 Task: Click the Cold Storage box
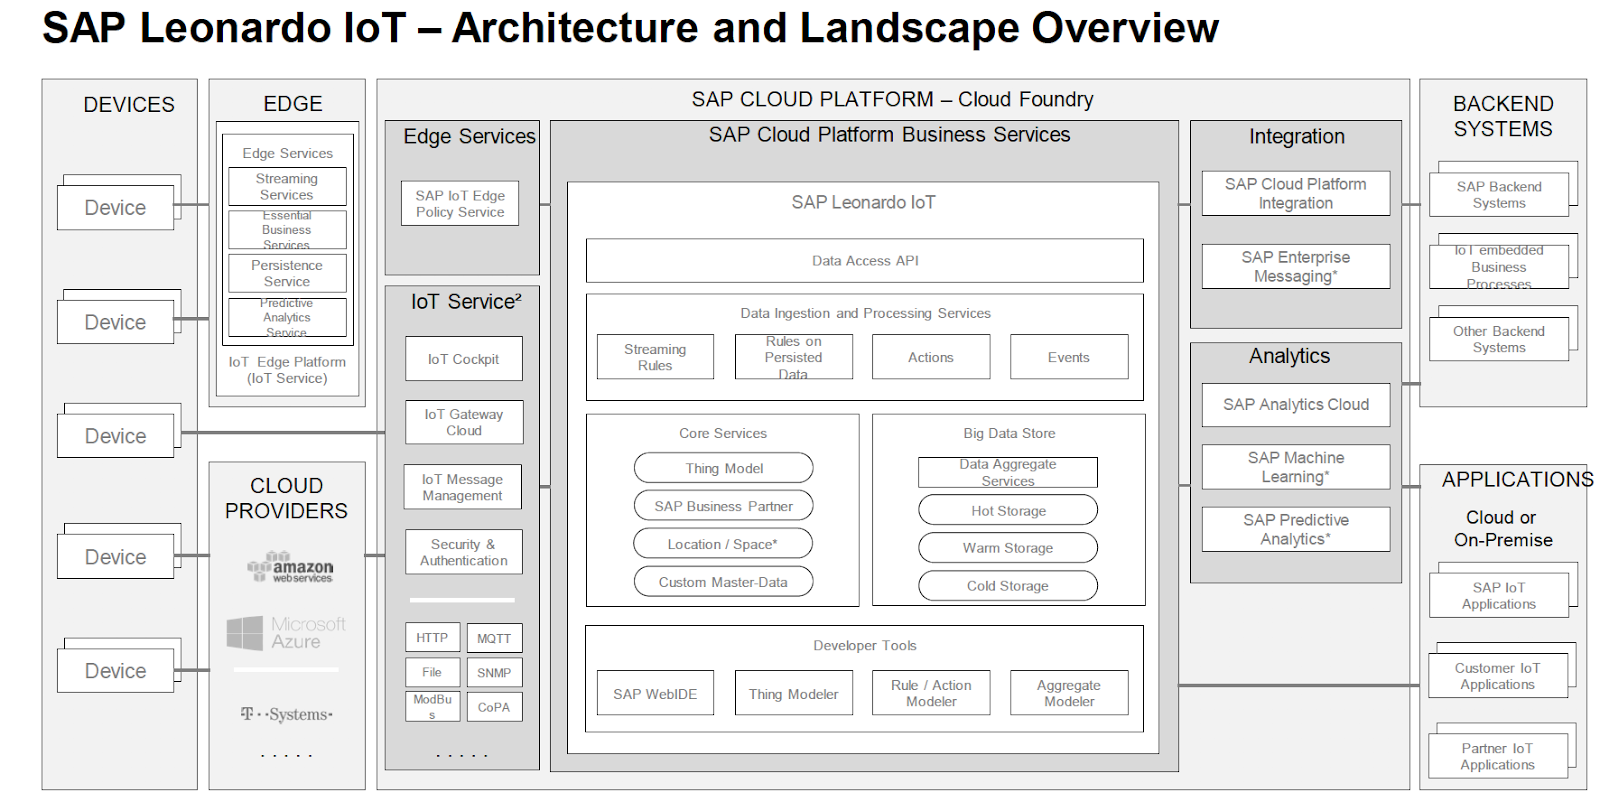tap(1008, 586)
